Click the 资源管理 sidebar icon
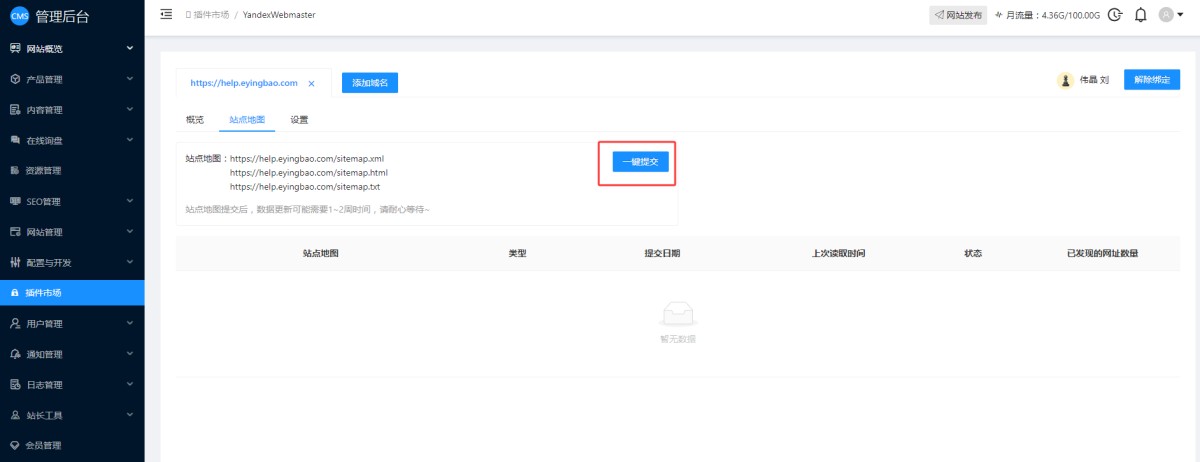The height and width of the screenshot is (462, 1200). coord(15,171)
